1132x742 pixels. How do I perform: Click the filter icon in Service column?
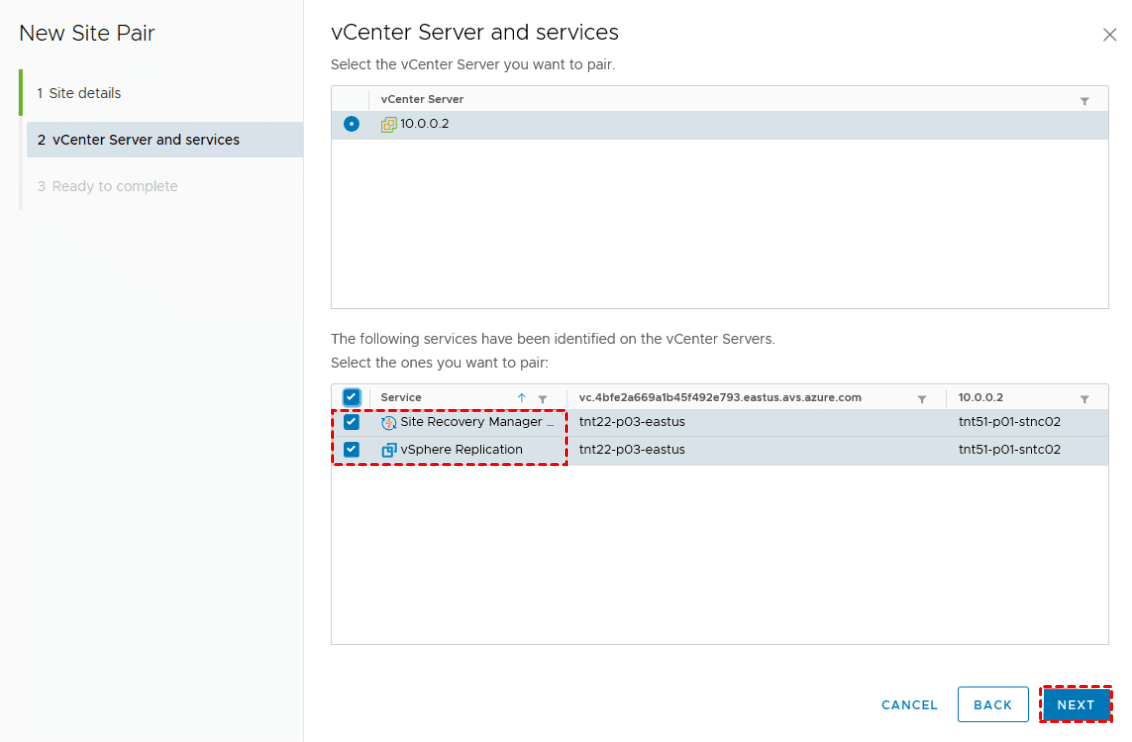tap(543, 399)
